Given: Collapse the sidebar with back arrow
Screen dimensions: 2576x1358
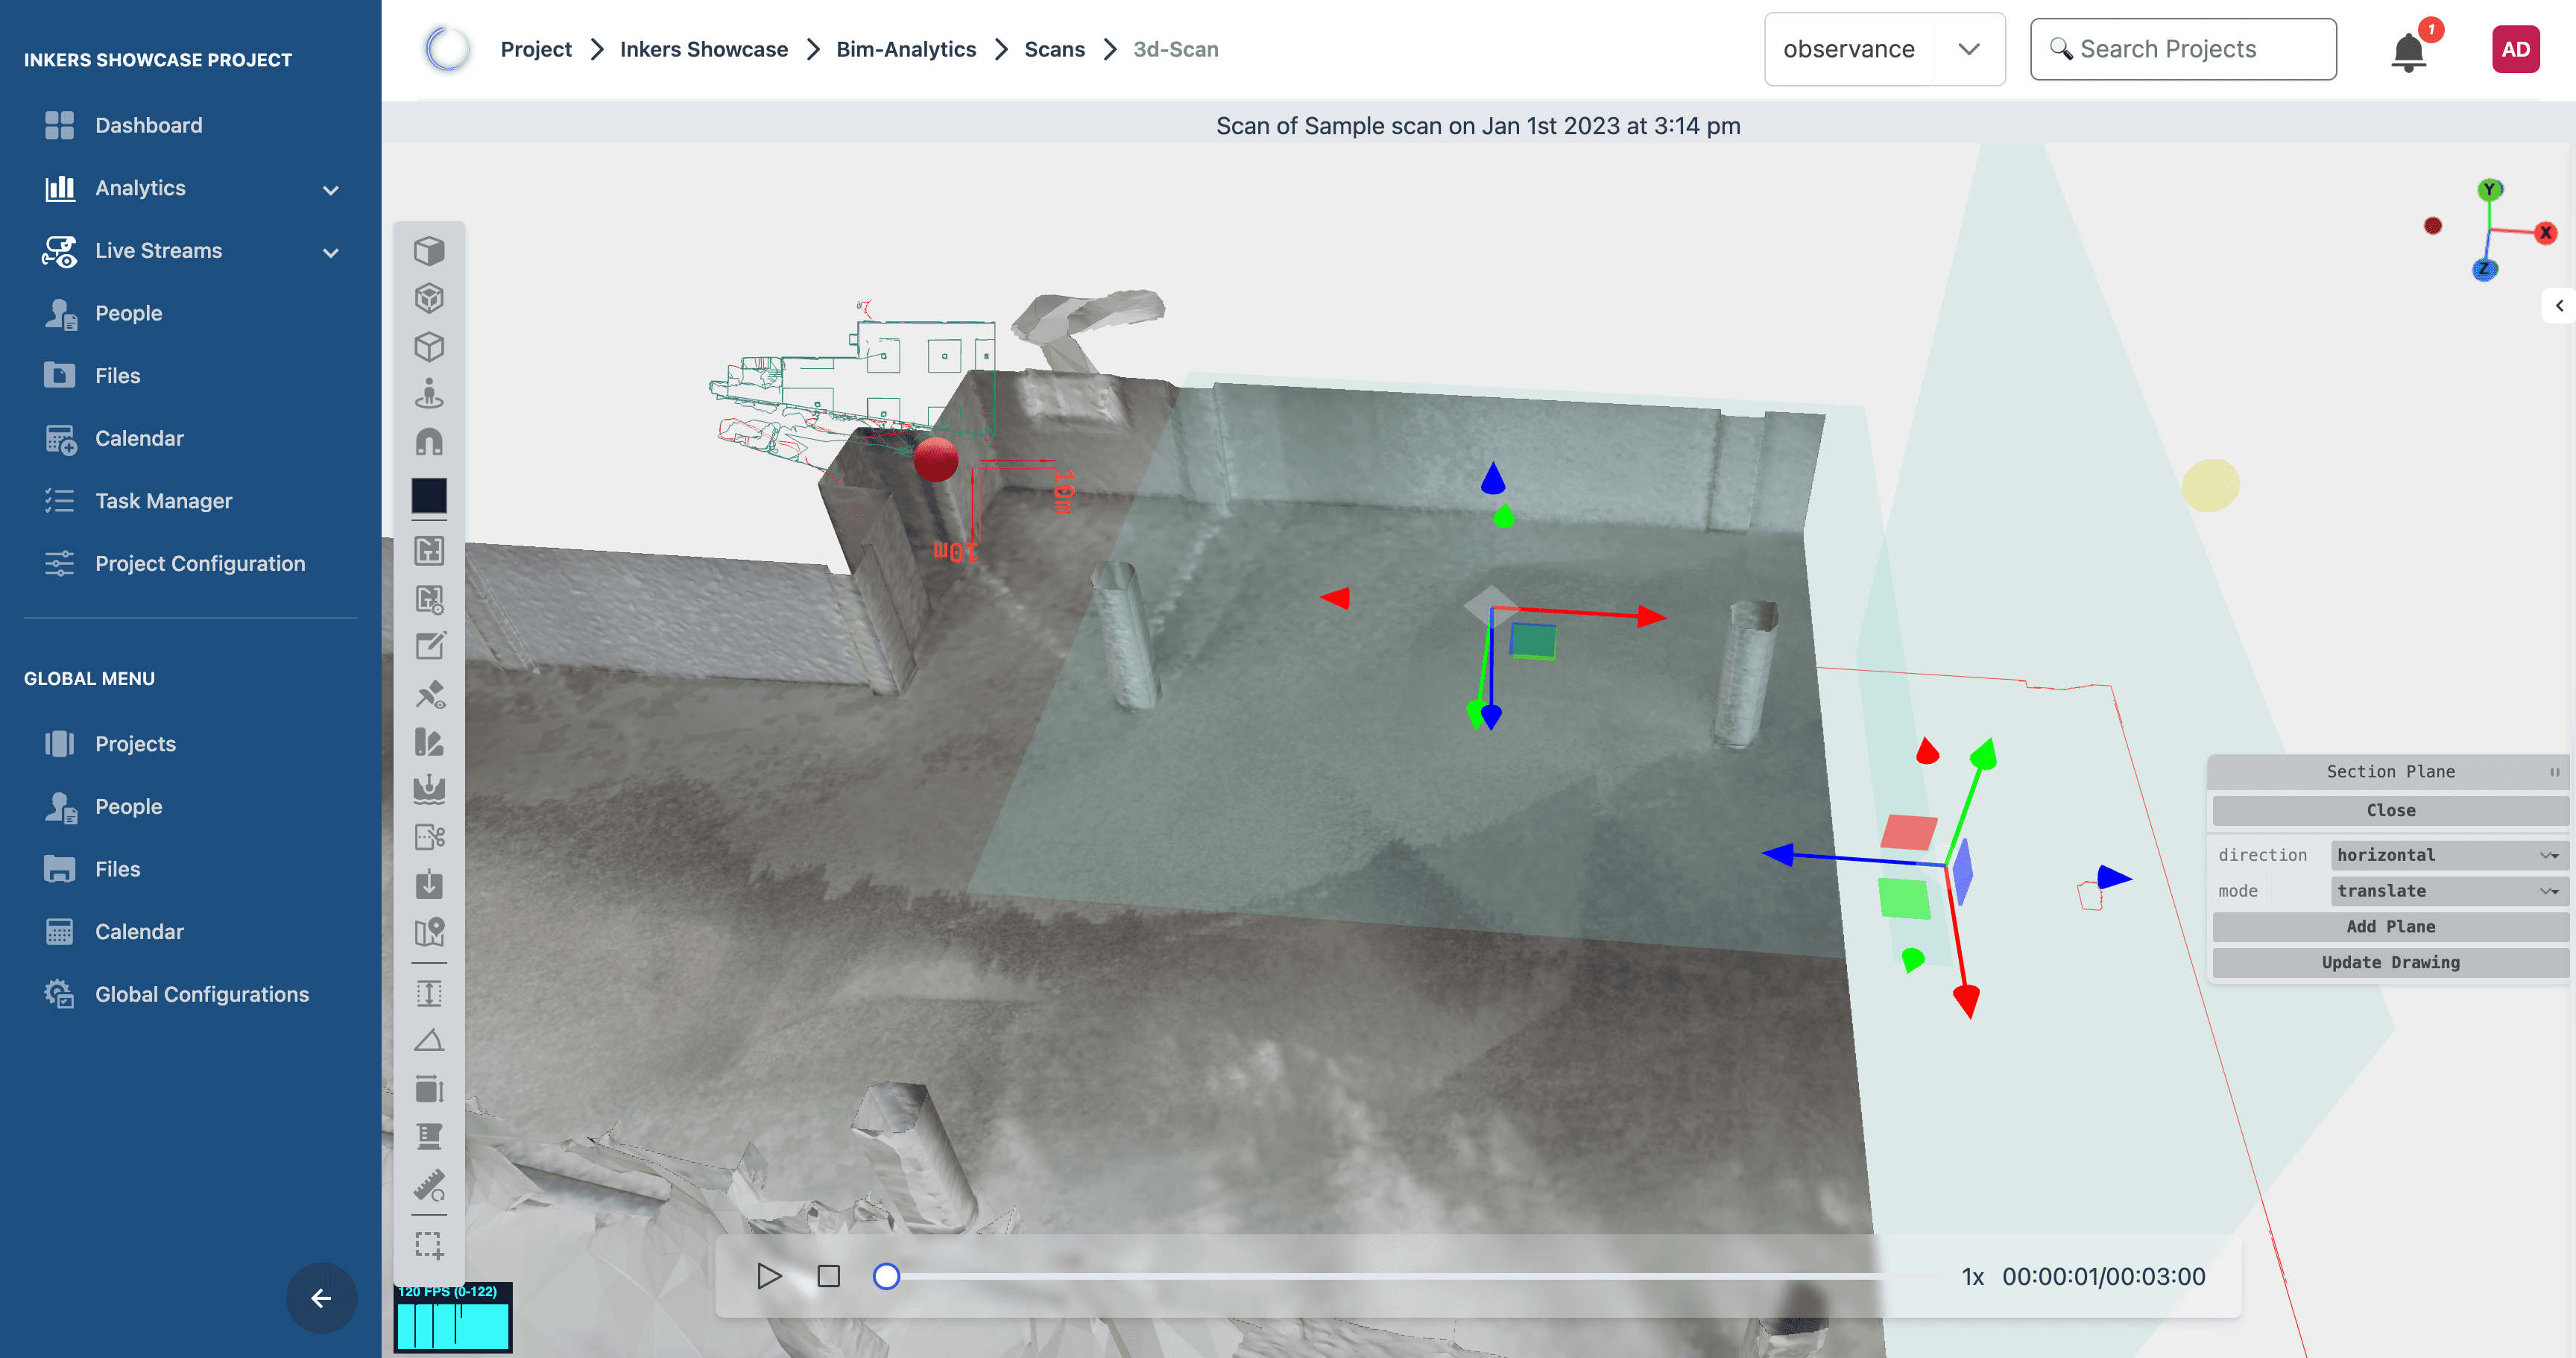Looking at the screenshot, I should tap(321, 1298).
